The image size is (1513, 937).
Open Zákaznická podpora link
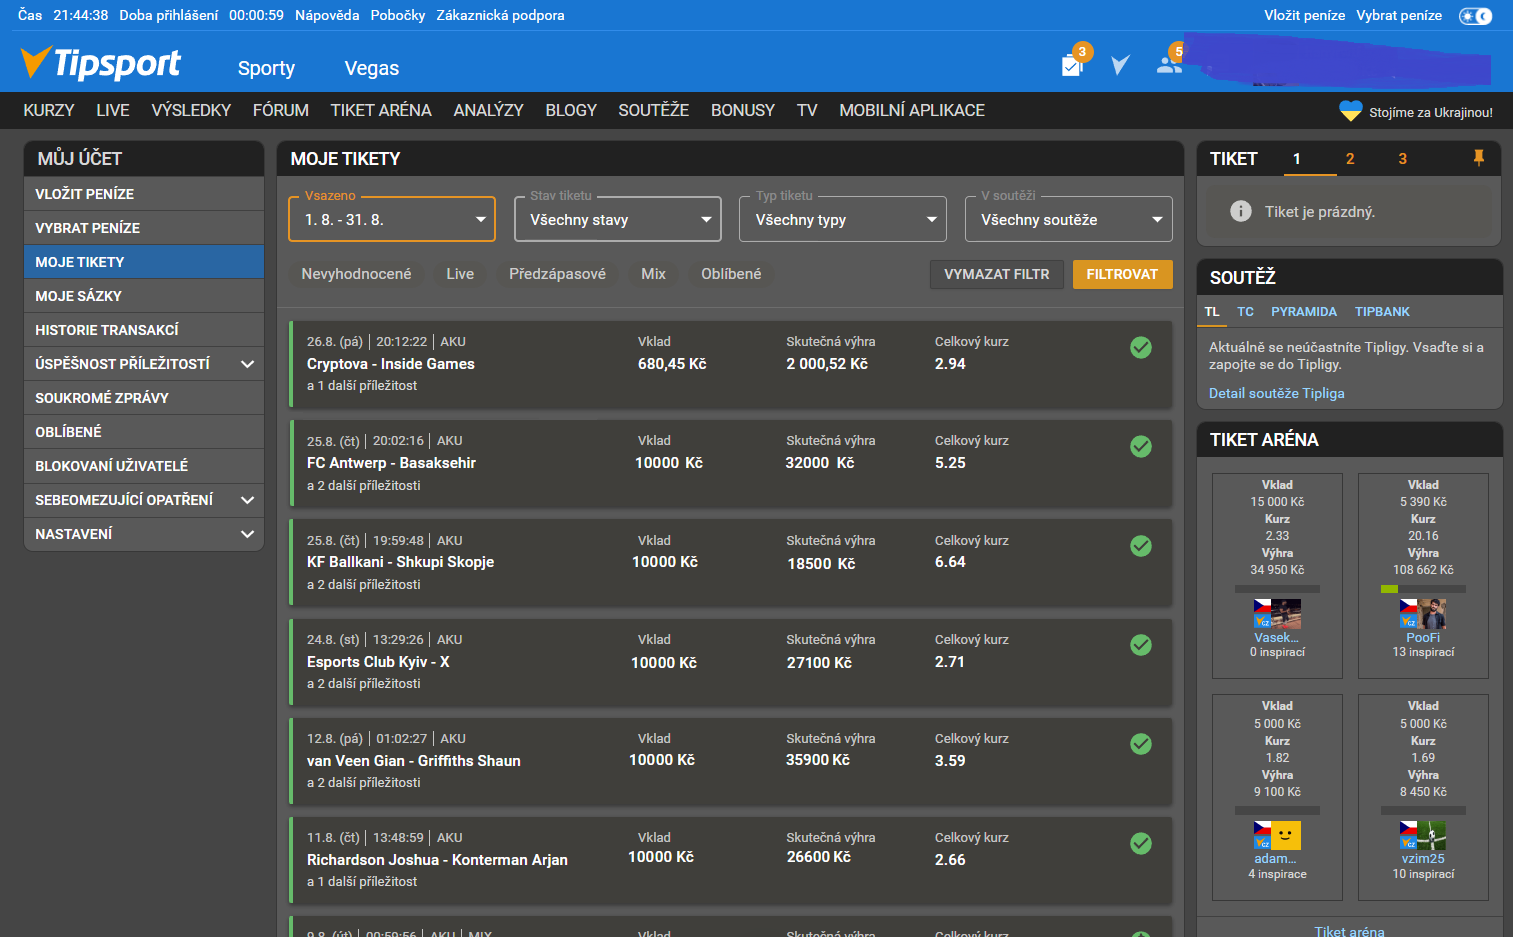pos(500,15)
